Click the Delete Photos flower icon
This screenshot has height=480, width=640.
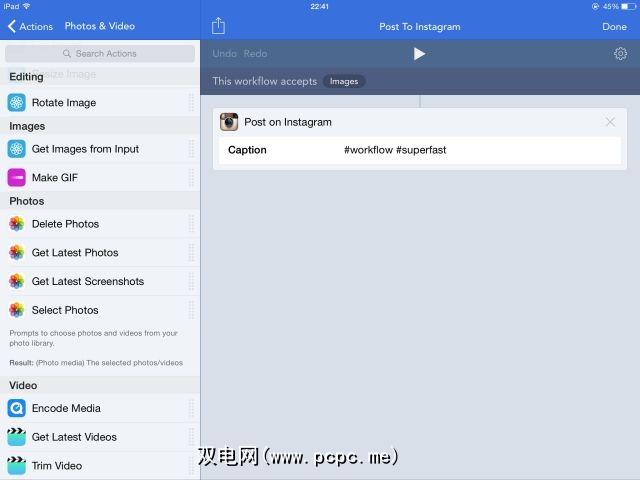(17, 224)
